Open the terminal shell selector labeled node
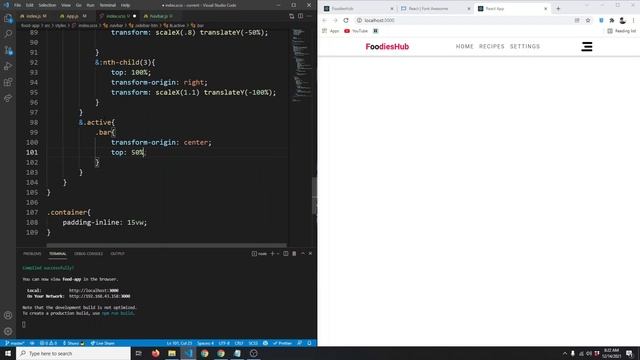The image size is (640, 360). [x=259, y=253]
